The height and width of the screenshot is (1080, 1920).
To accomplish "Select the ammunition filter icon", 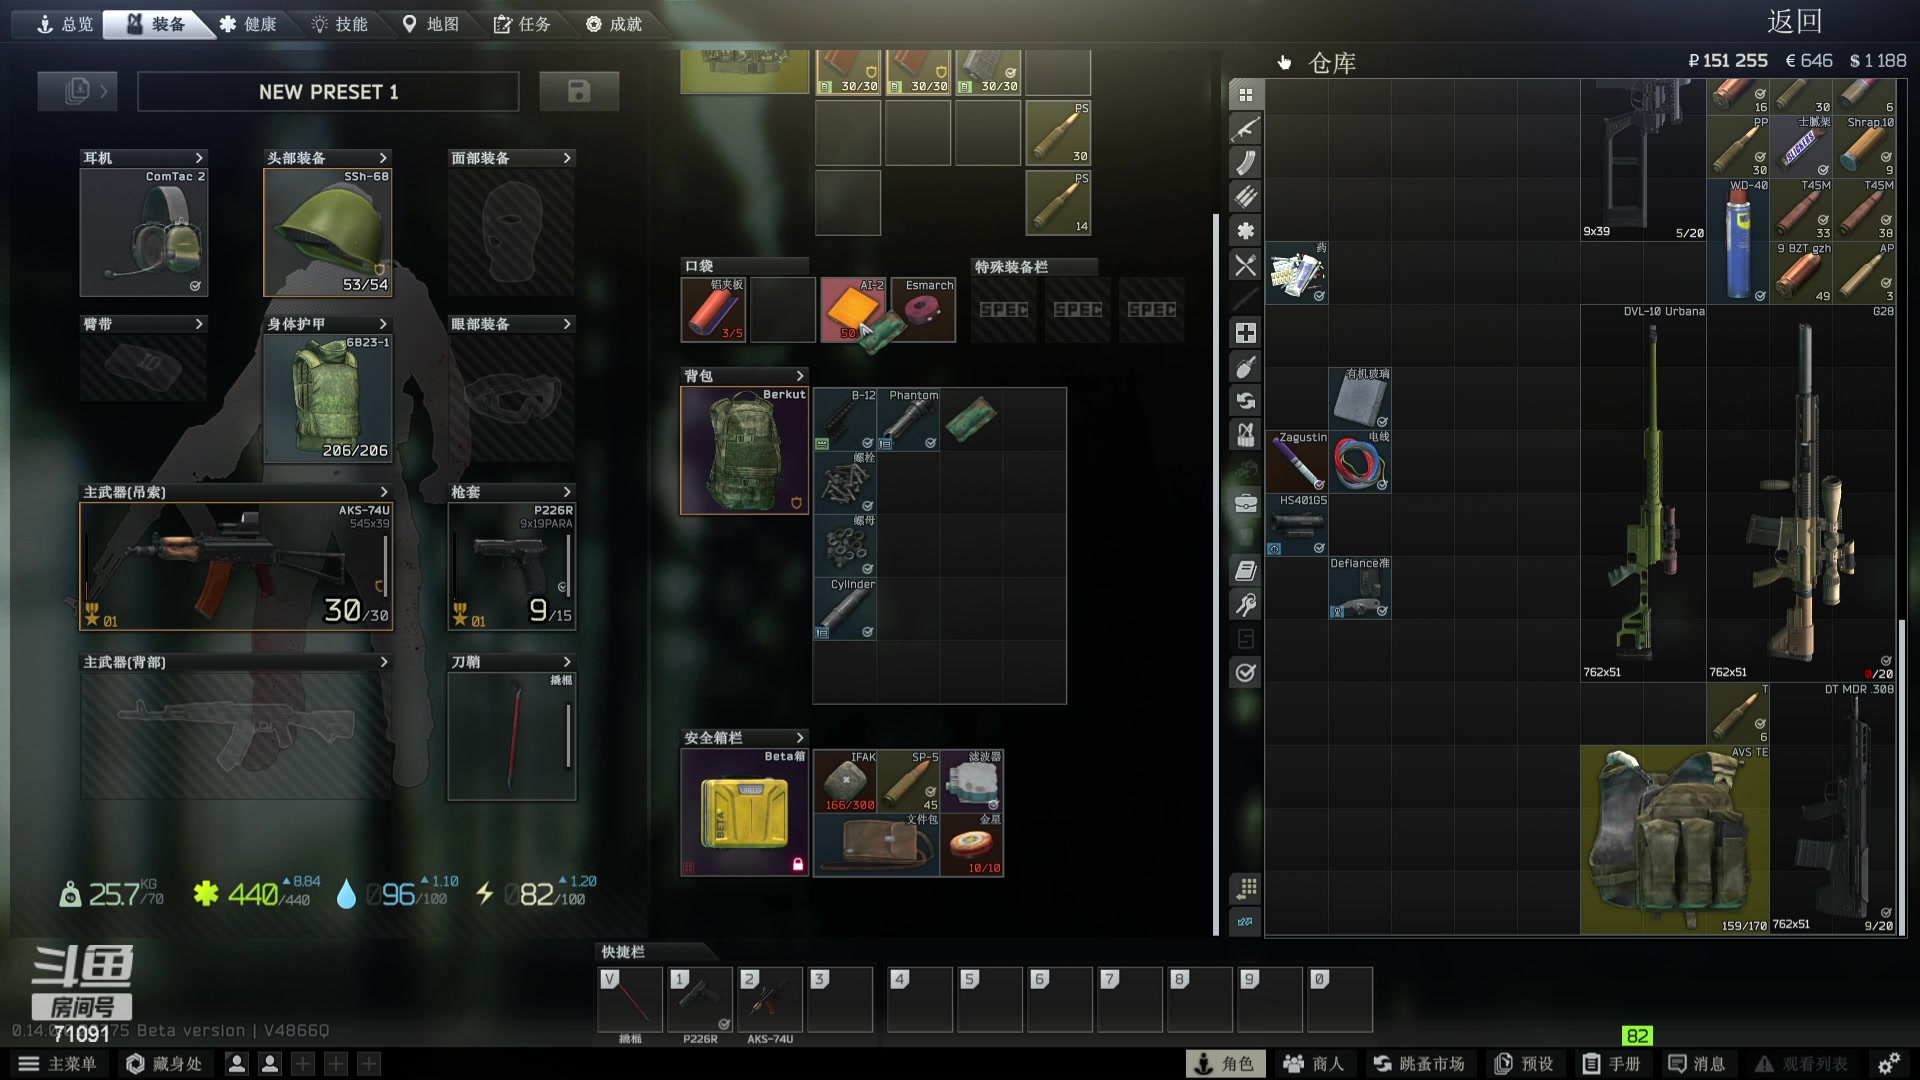I will pyautogui.click(x=1245, y=197).
